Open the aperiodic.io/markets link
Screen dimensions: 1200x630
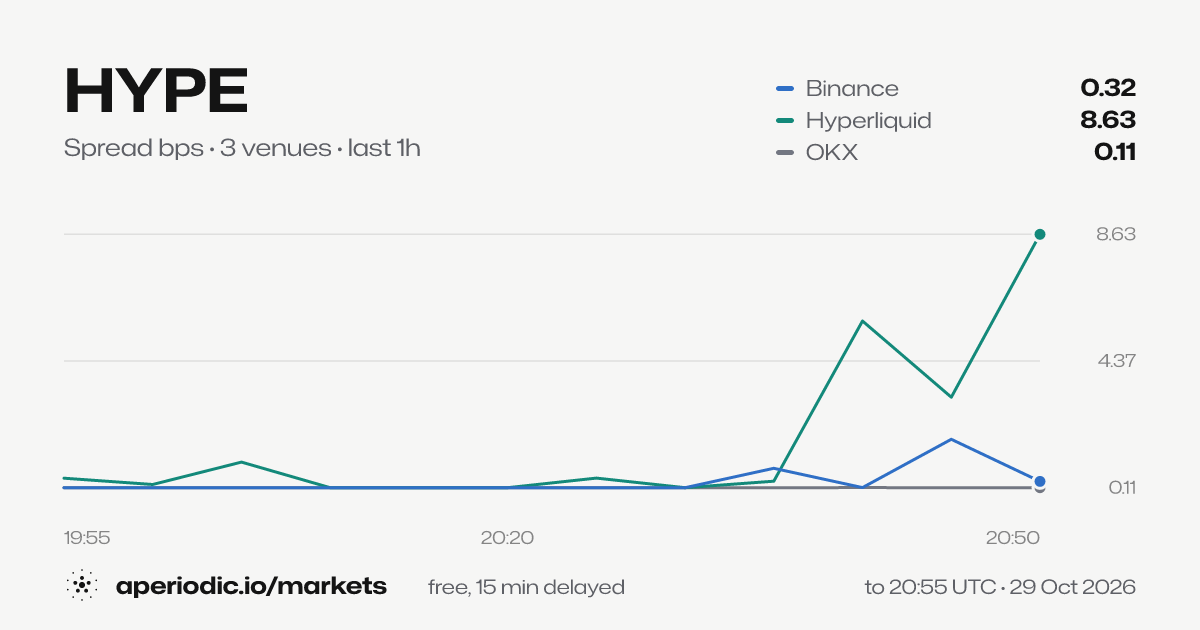251,587
